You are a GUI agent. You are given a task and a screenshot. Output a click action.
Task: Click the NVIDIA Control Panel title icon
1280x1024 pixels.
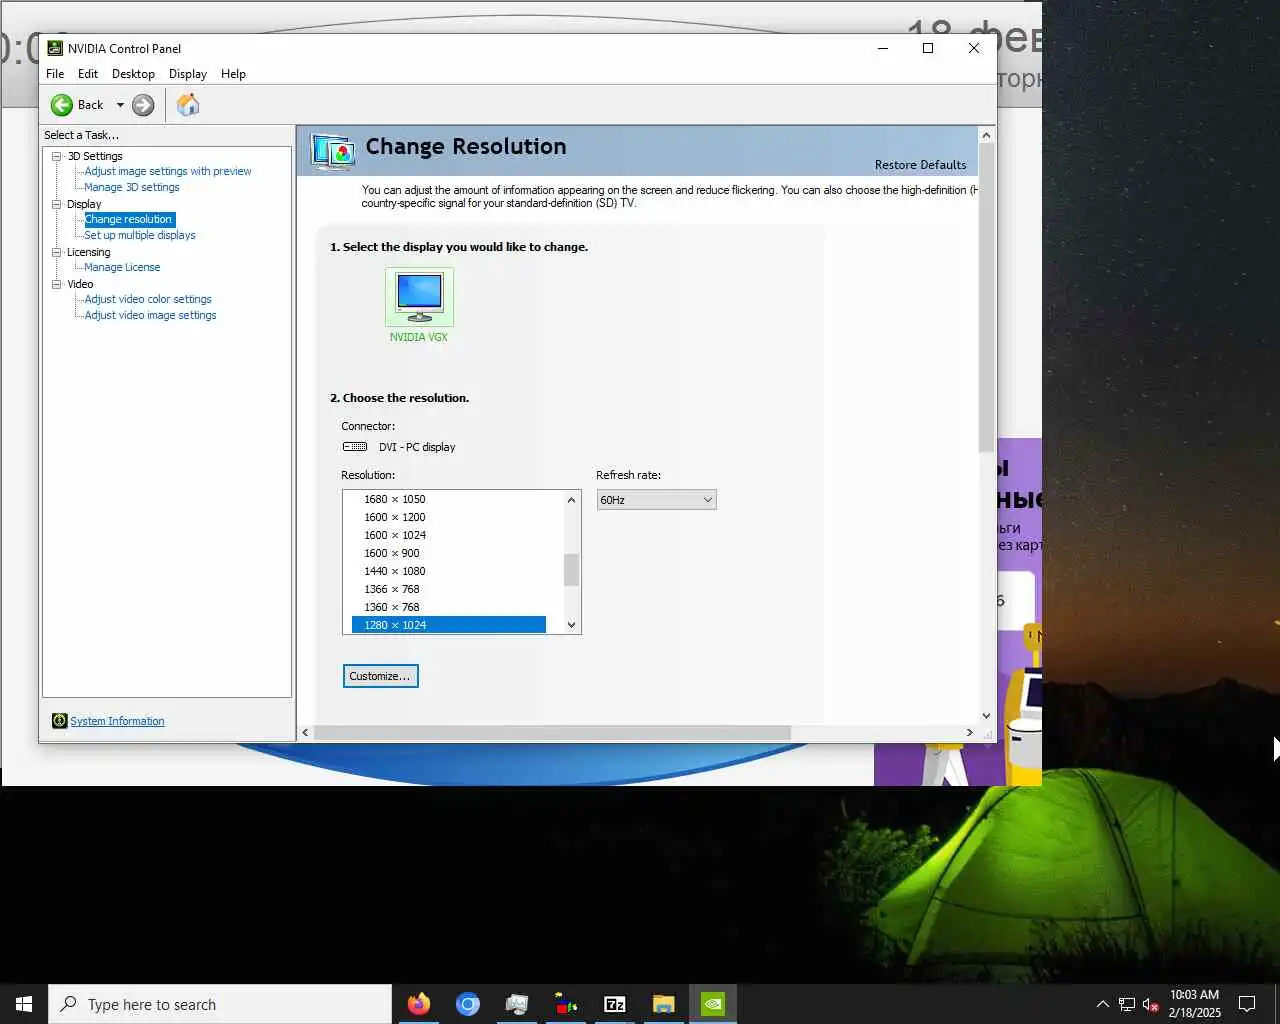click(55, 48)
